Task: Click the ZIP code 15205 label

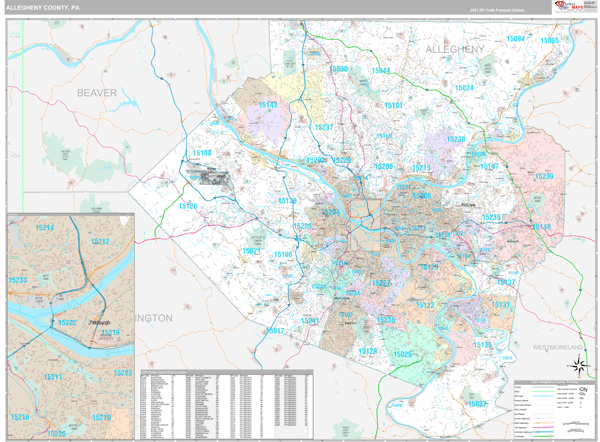Action: [x=302, y=226]
